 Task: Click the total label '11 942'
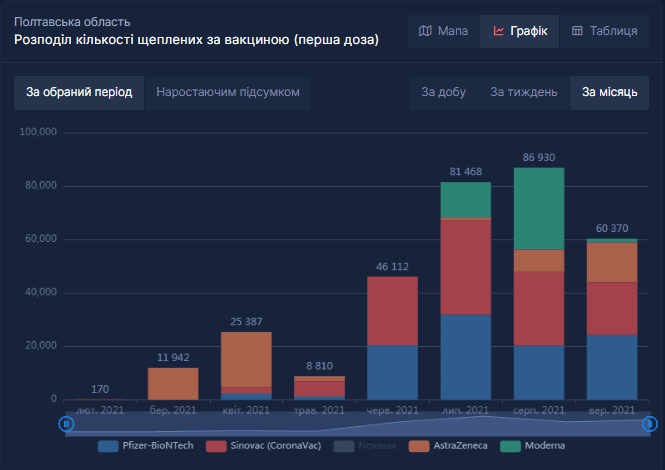(173, 358)
